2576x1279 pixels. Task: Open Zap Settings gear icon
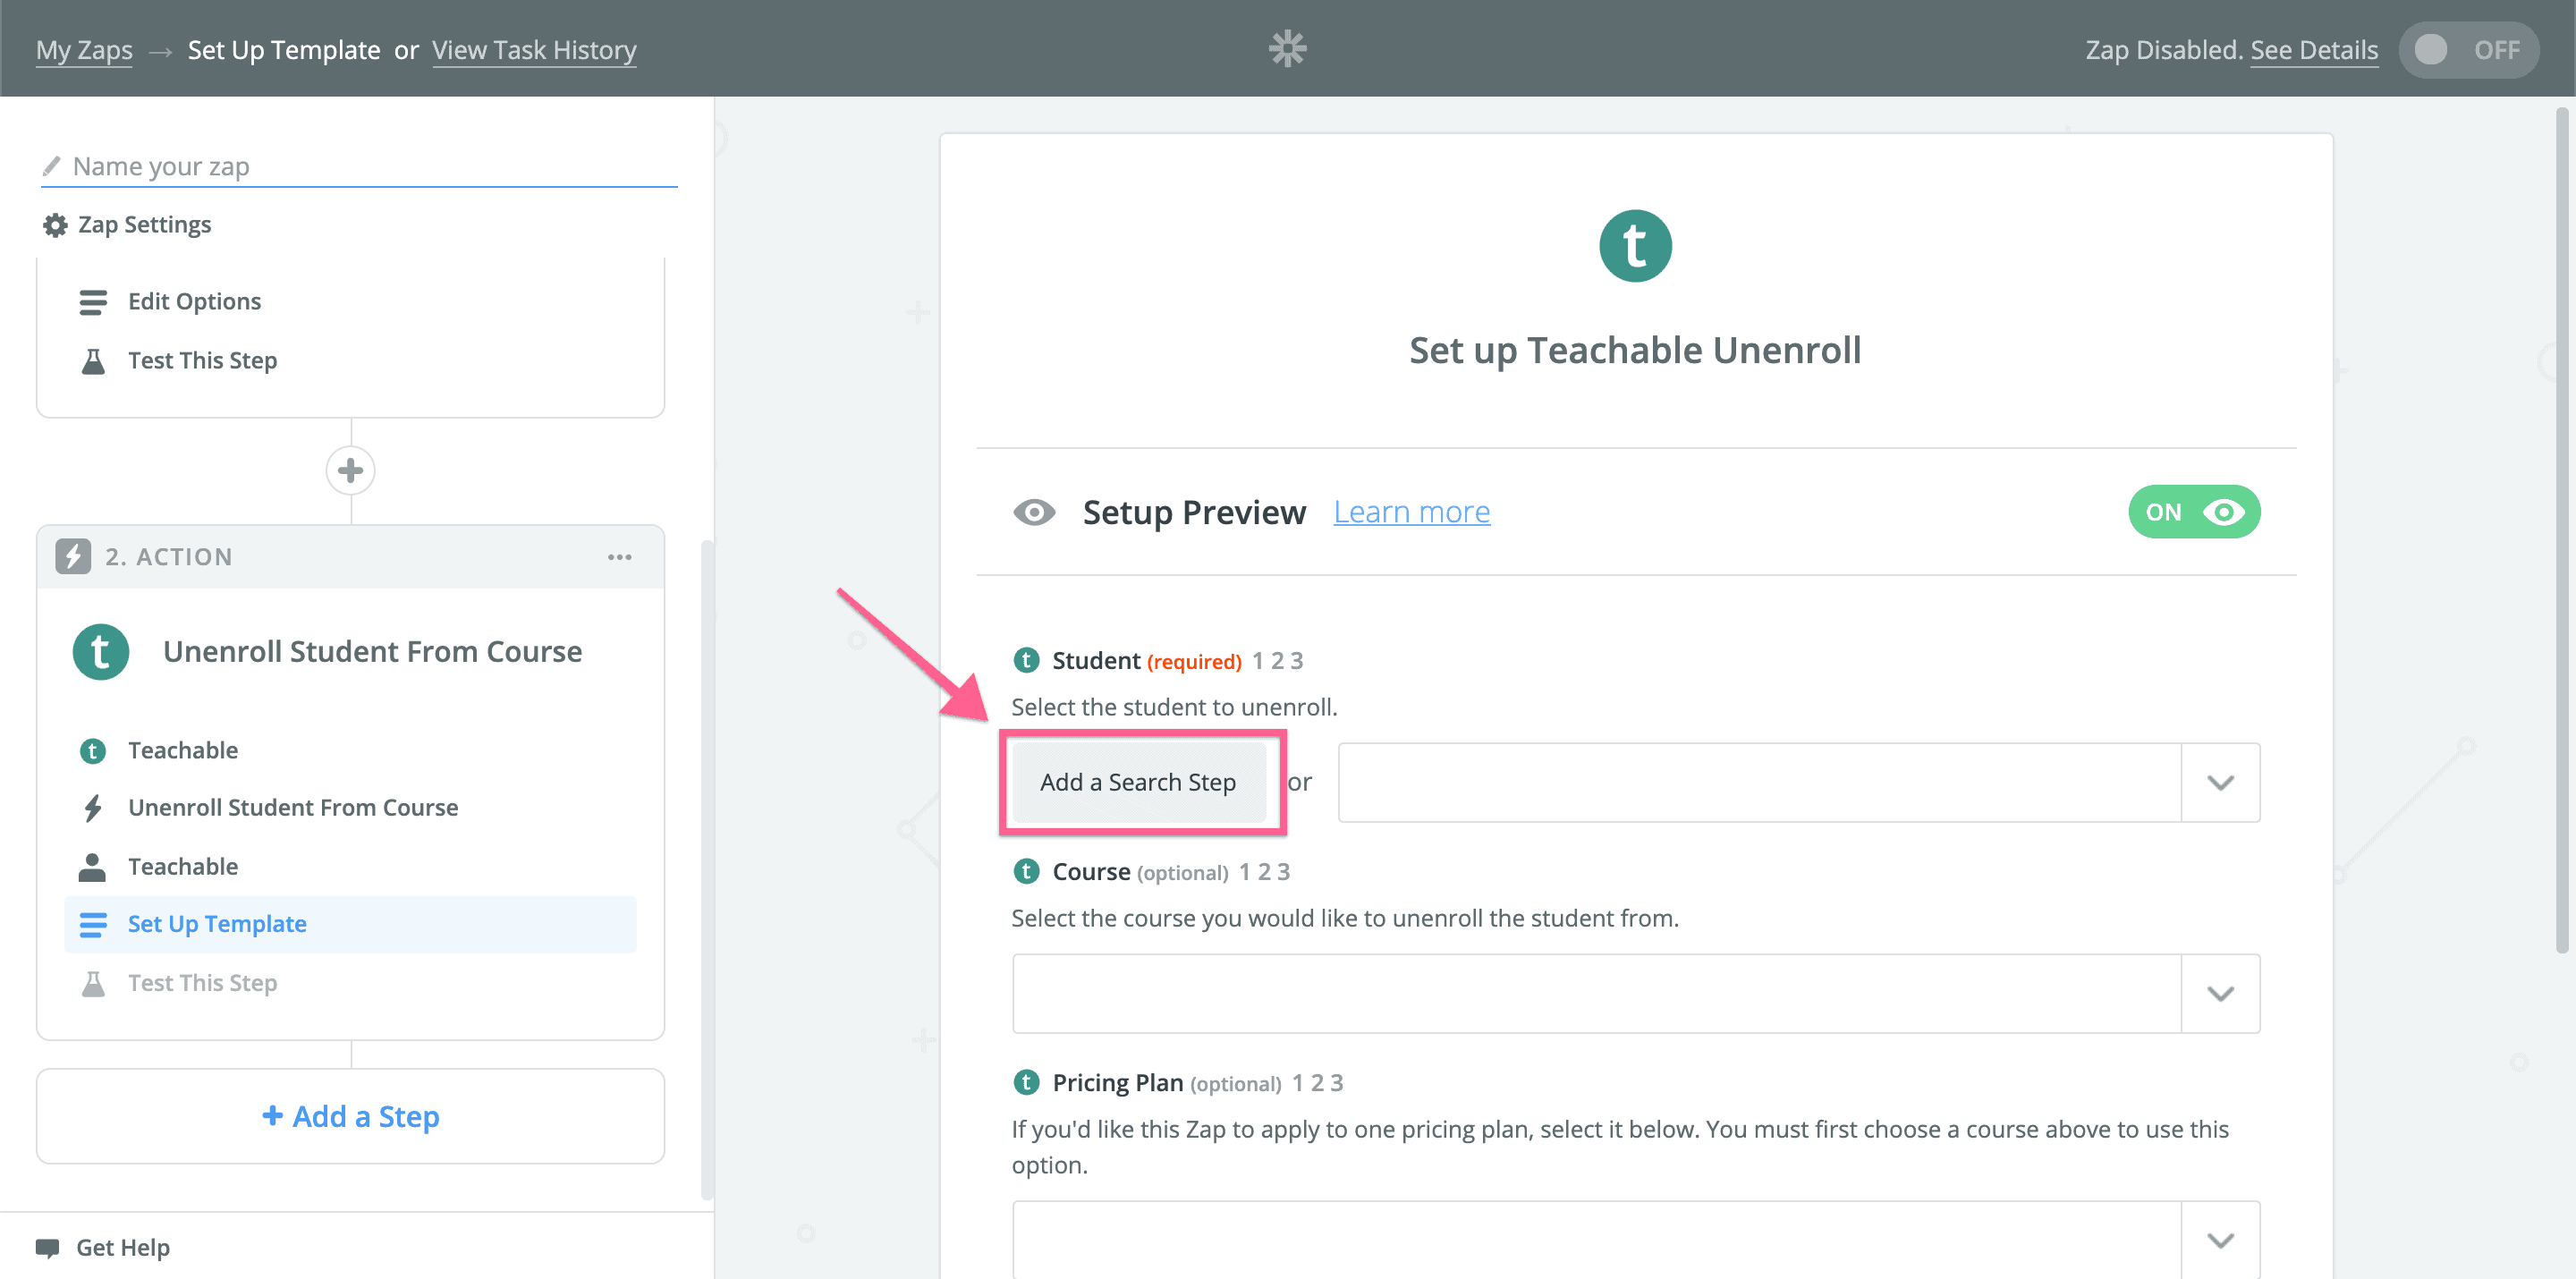[x=55, y=225]
